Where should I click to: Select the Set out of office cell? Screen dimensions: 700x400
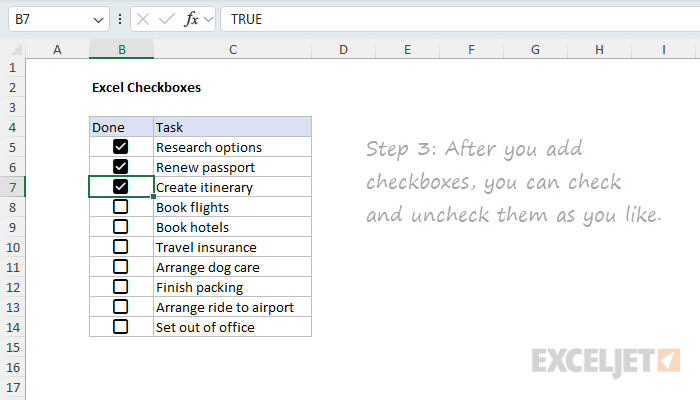(233, 327)
